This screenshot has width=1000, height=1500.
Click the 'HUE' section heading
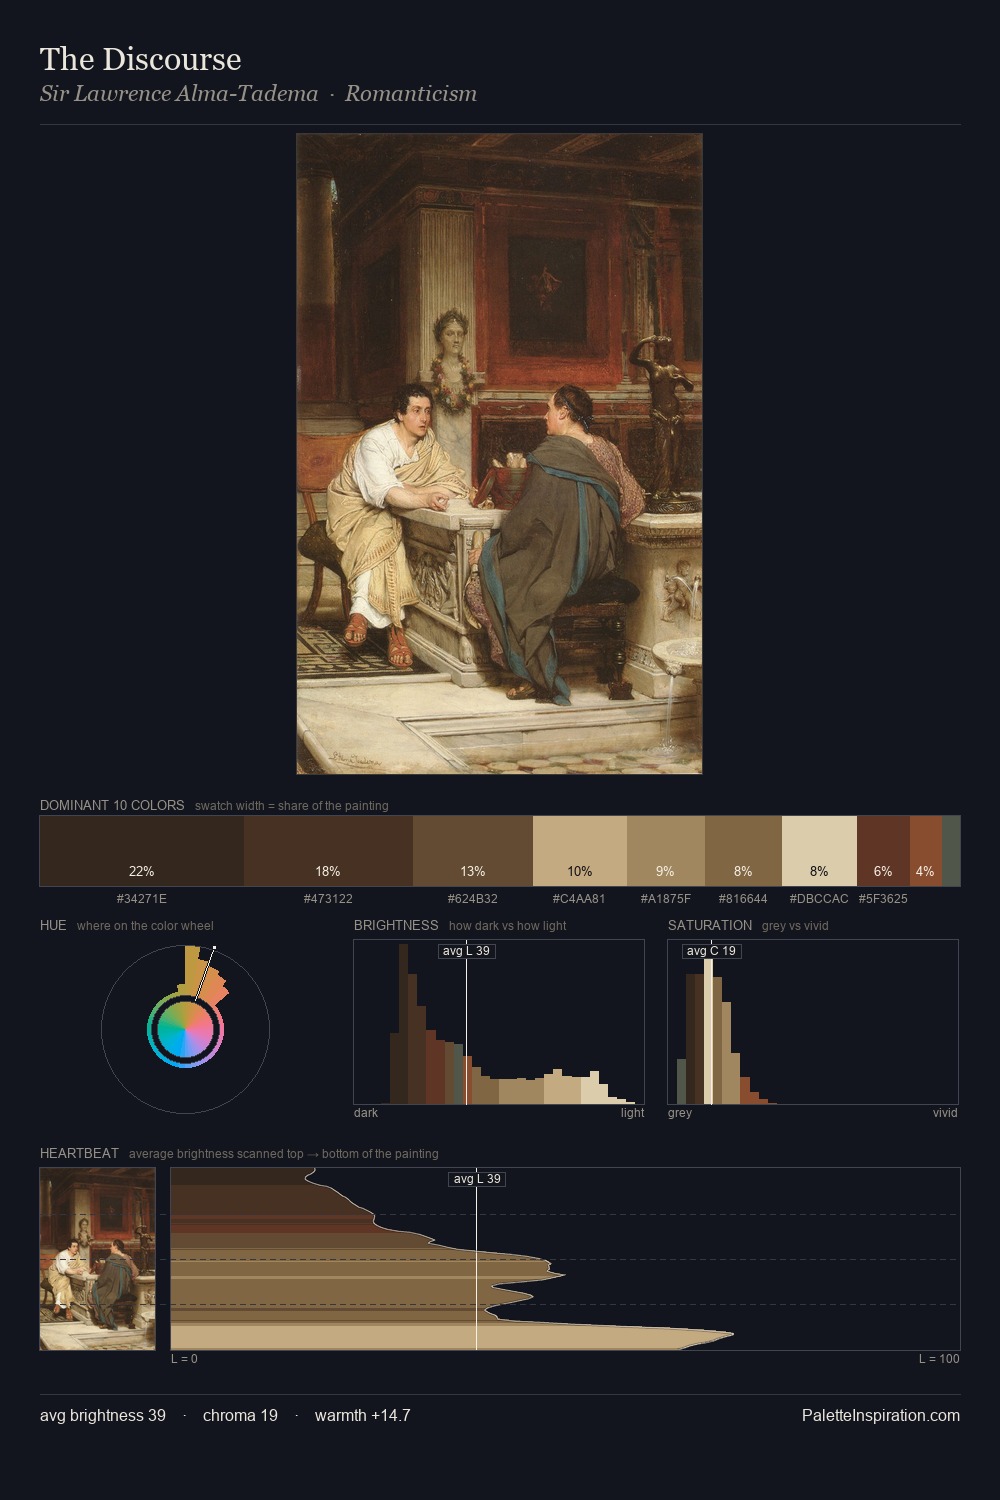tap(53, 925)
